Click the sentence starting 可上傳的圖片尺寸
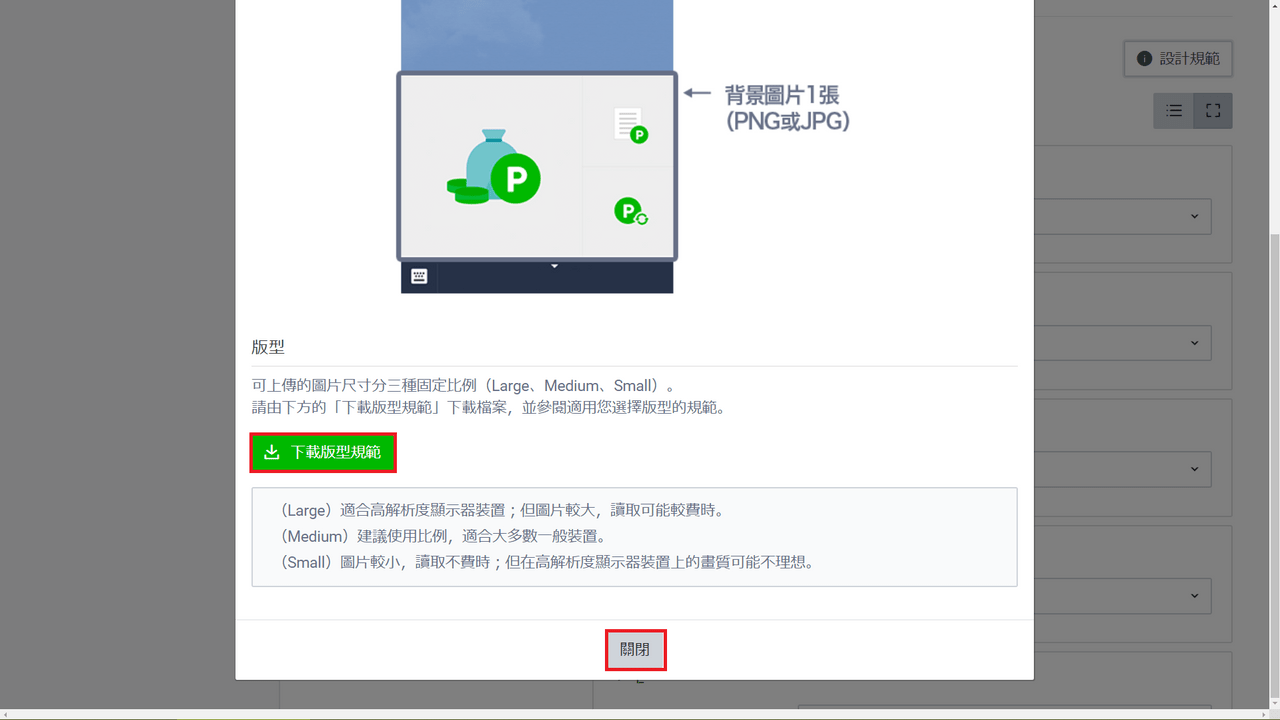Viewport: 1280px width, 720px height. coord(464,386)
